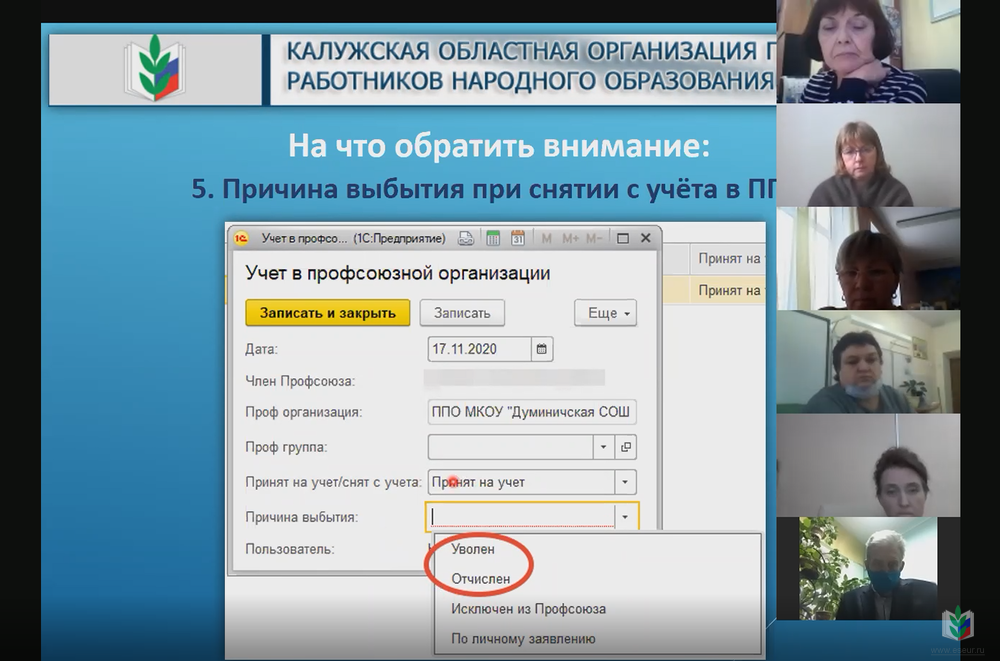Open the calendar icon showing 31
This screenshot has height=661, width=1000.
pyautogui.click(x=517, y=239)
